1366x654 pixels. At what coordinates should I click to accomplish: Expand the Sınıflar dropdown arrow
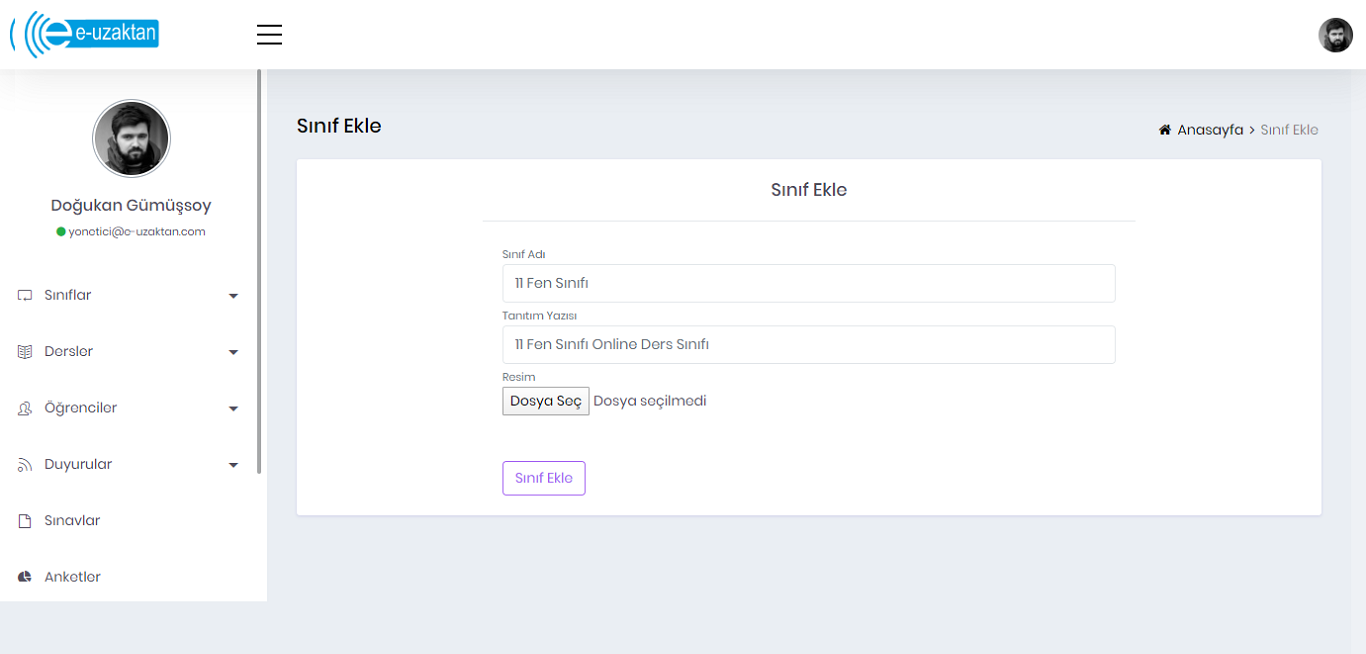[x=233, y=296]
